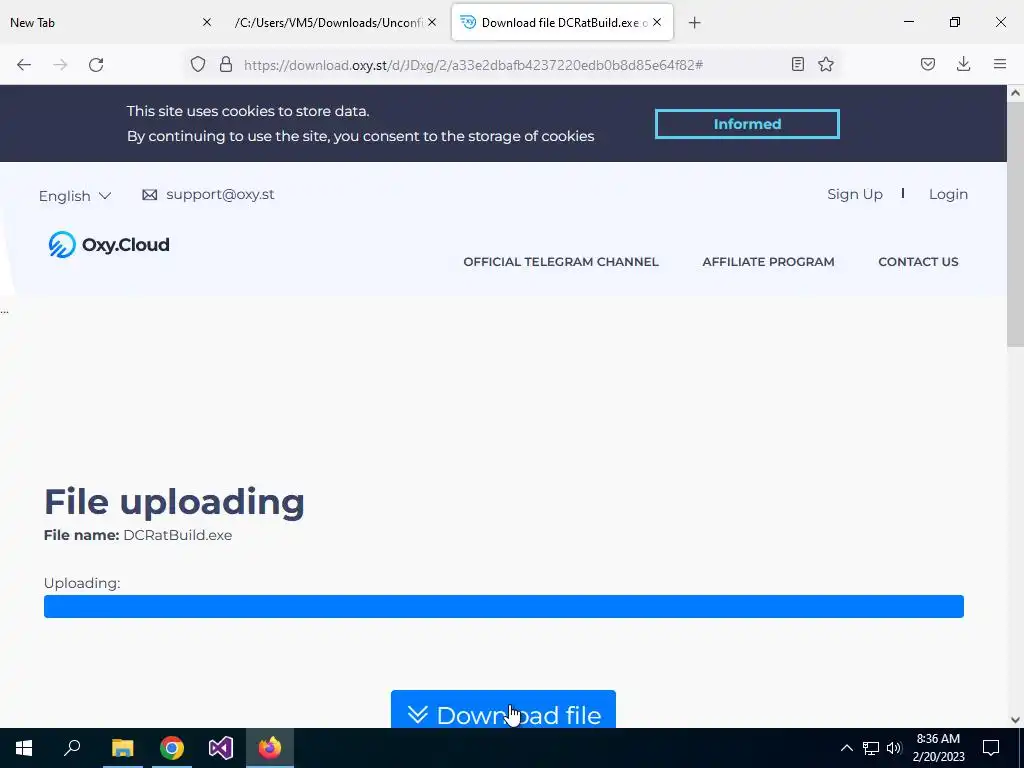1024x768 pixels.
Task: Open the English language dropdown
Action: (75, 196)
